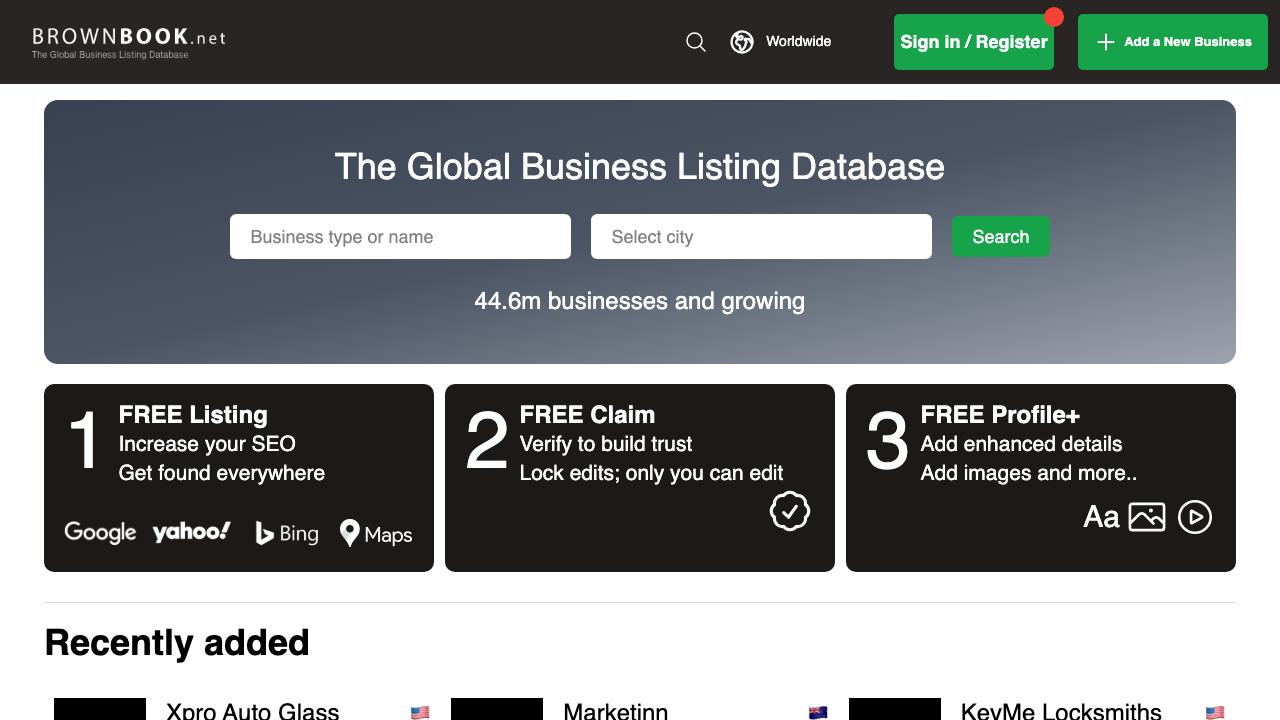Click the verified checkmark badge icon

[x=790, y=511]
